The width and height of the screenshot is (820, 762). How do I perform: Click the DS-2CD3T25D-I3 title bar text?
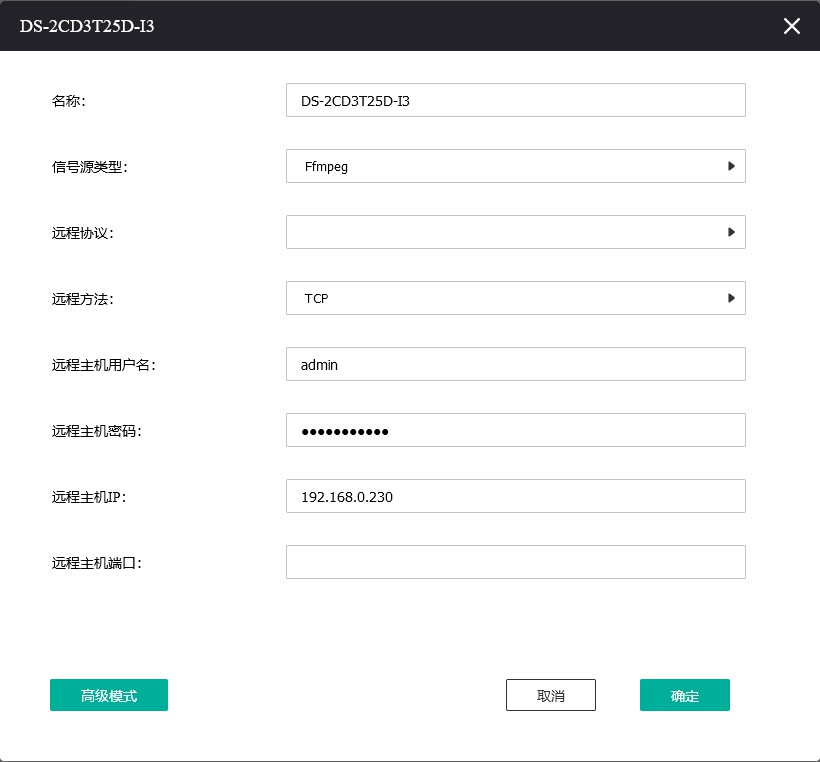pyautogui.click(x=87, y=26)
